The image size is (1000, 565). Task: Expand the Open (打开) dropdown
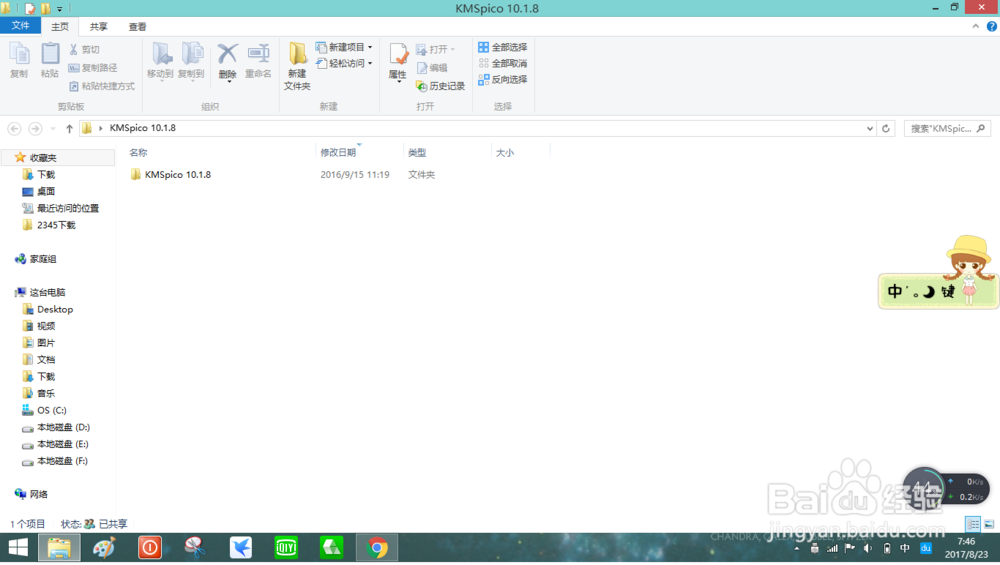(x=453, y=49)
